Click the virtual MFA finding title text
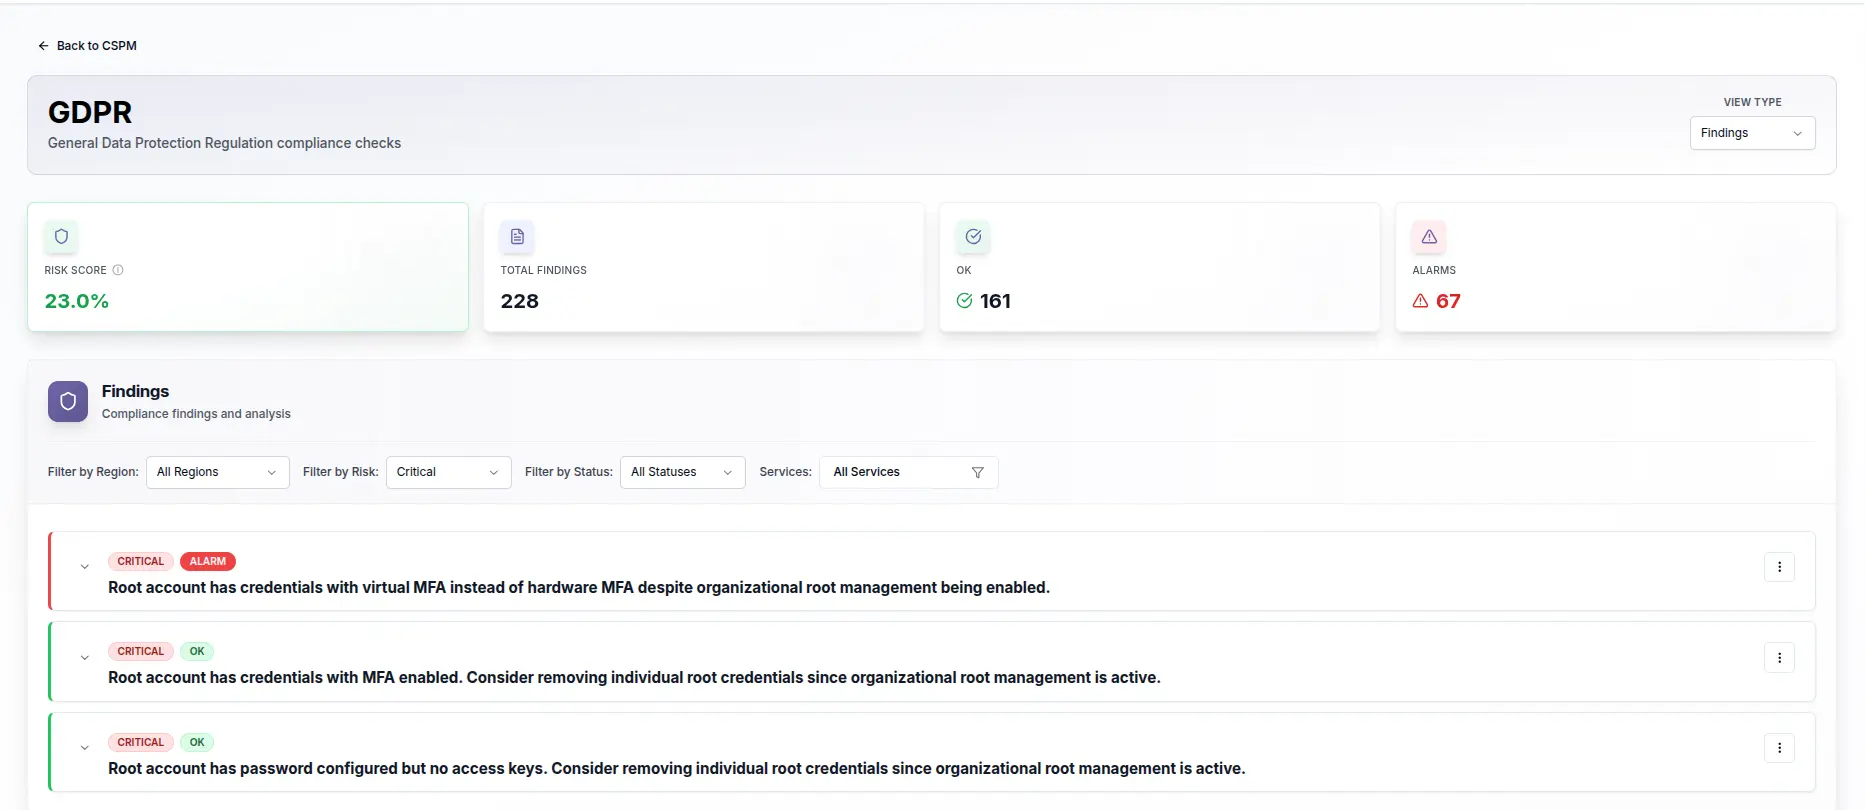 click(x=579, y=588)
